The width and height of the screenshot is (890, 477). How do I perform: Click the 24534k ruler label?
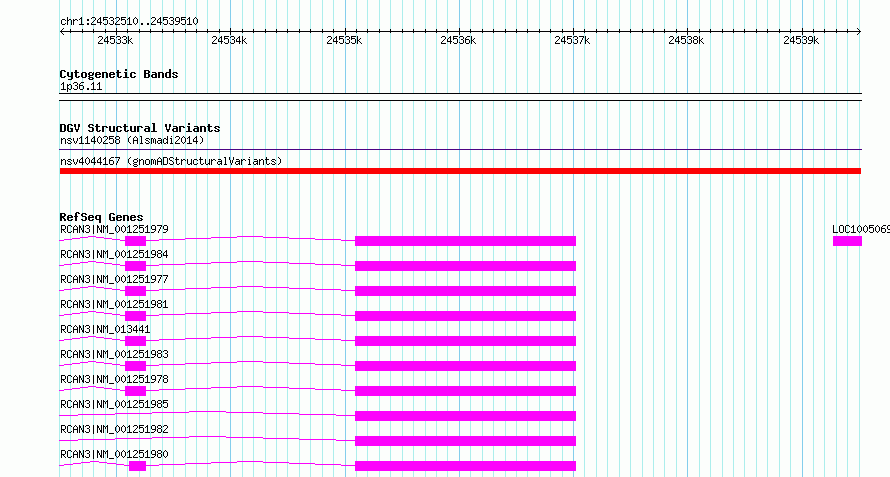coord(229,40)
